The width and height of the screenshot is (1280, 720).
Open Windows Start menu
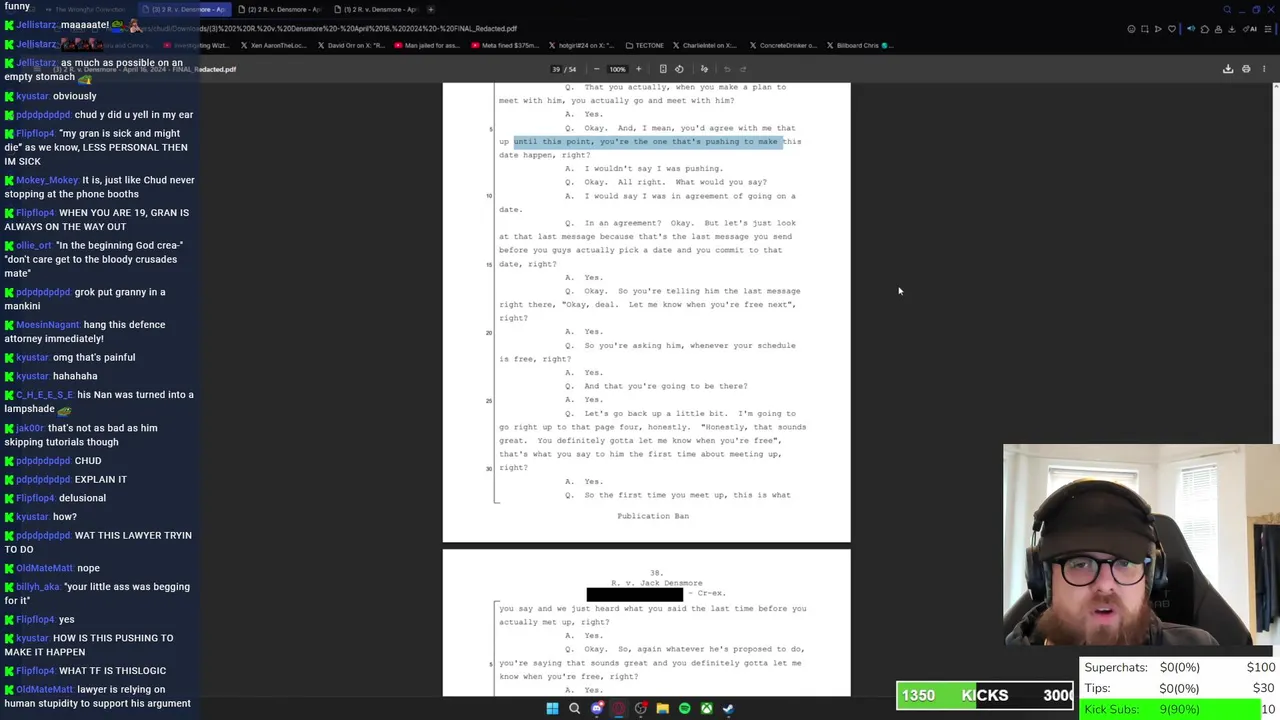click(x=552, y=708)
